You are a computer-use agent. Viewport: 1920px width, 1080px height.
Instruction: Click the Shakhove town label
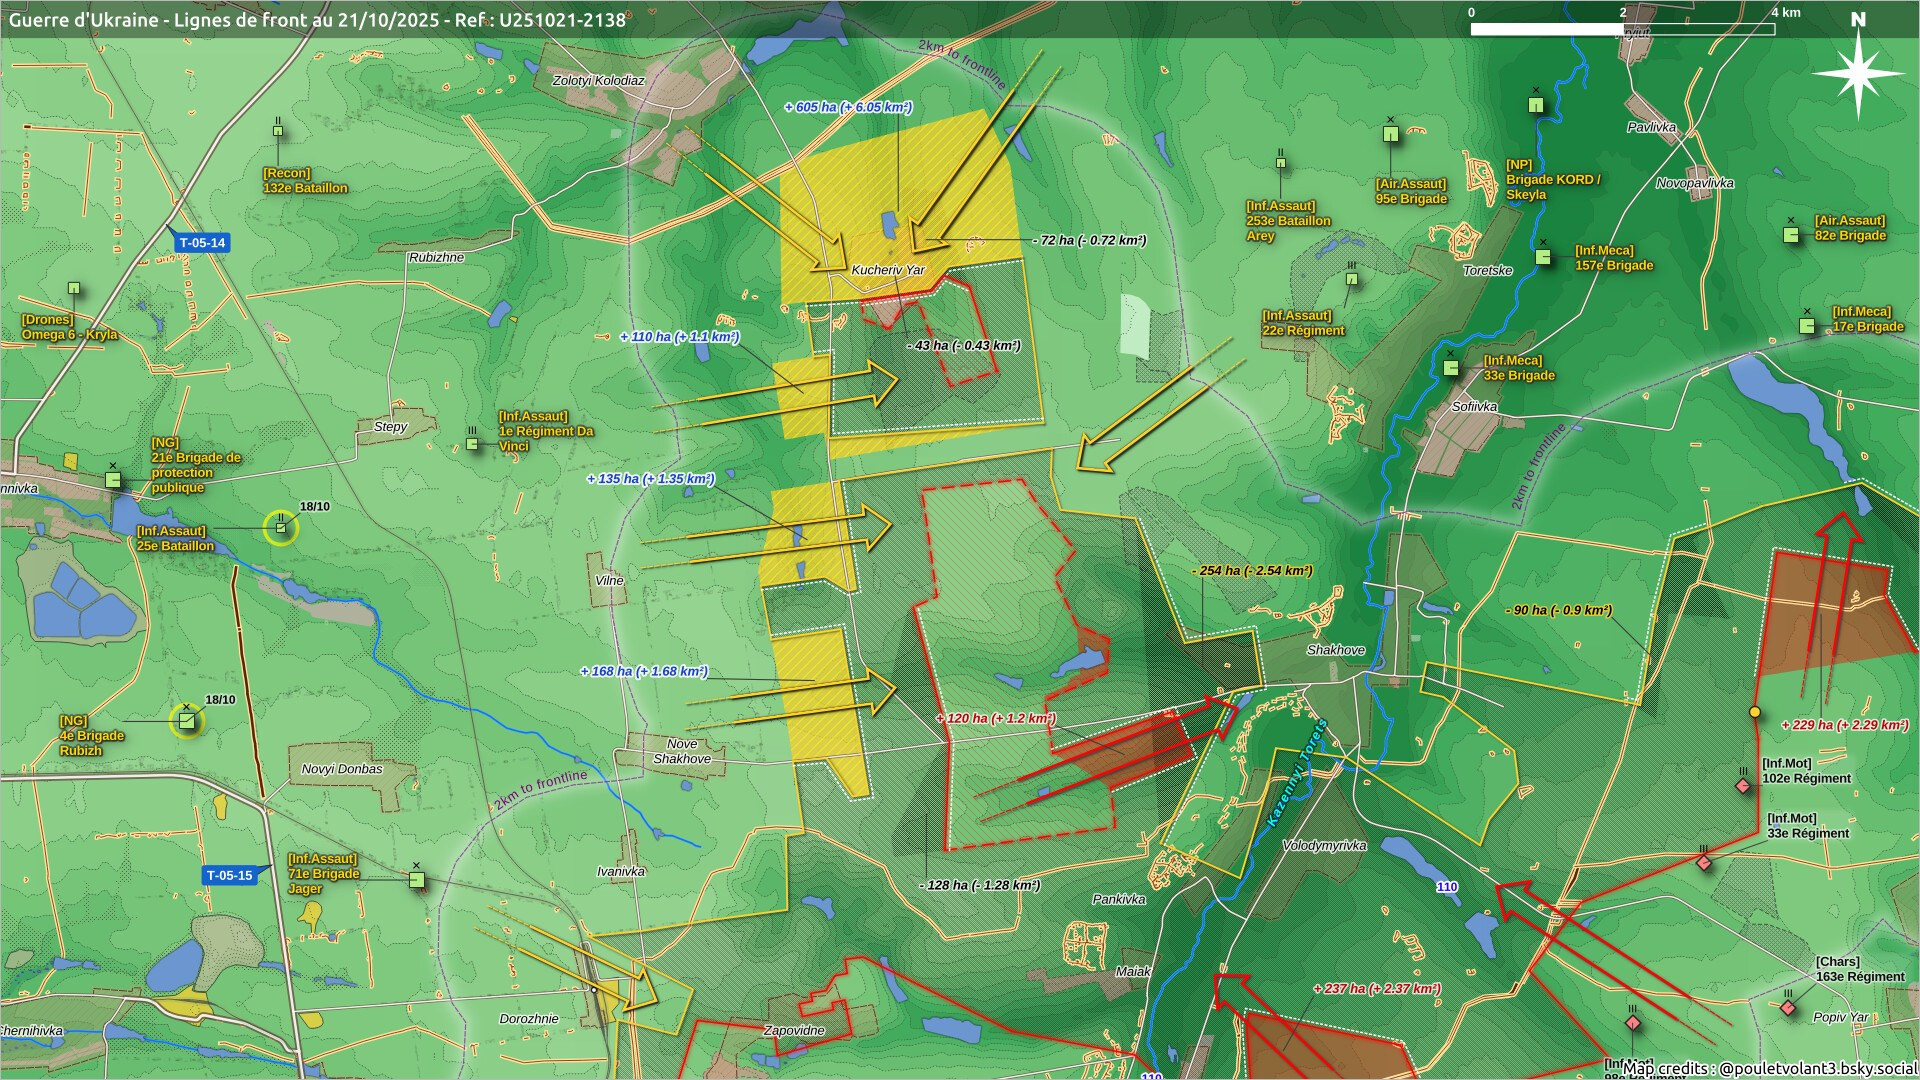tap(1335, 650)
